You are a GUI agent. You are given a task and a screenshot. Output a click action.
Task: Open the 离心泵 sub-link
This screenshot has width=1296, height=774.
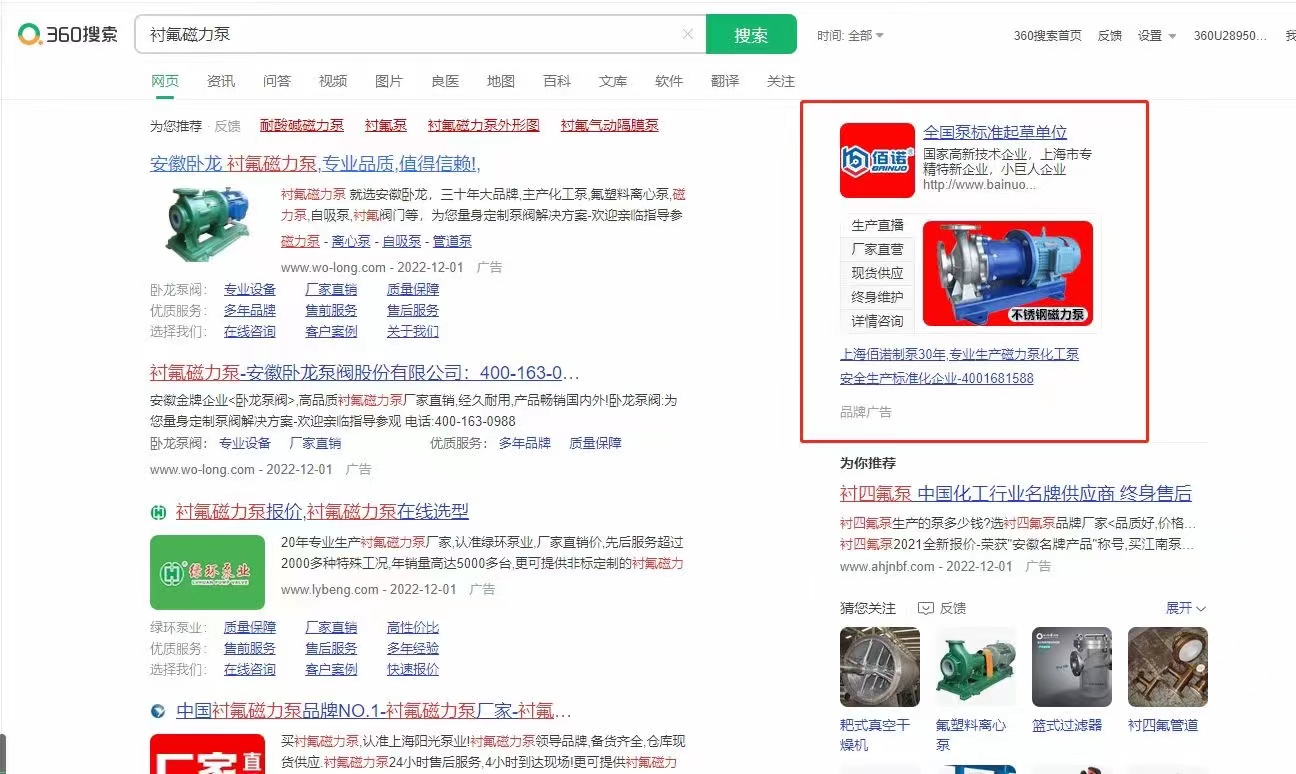[351, 241]
